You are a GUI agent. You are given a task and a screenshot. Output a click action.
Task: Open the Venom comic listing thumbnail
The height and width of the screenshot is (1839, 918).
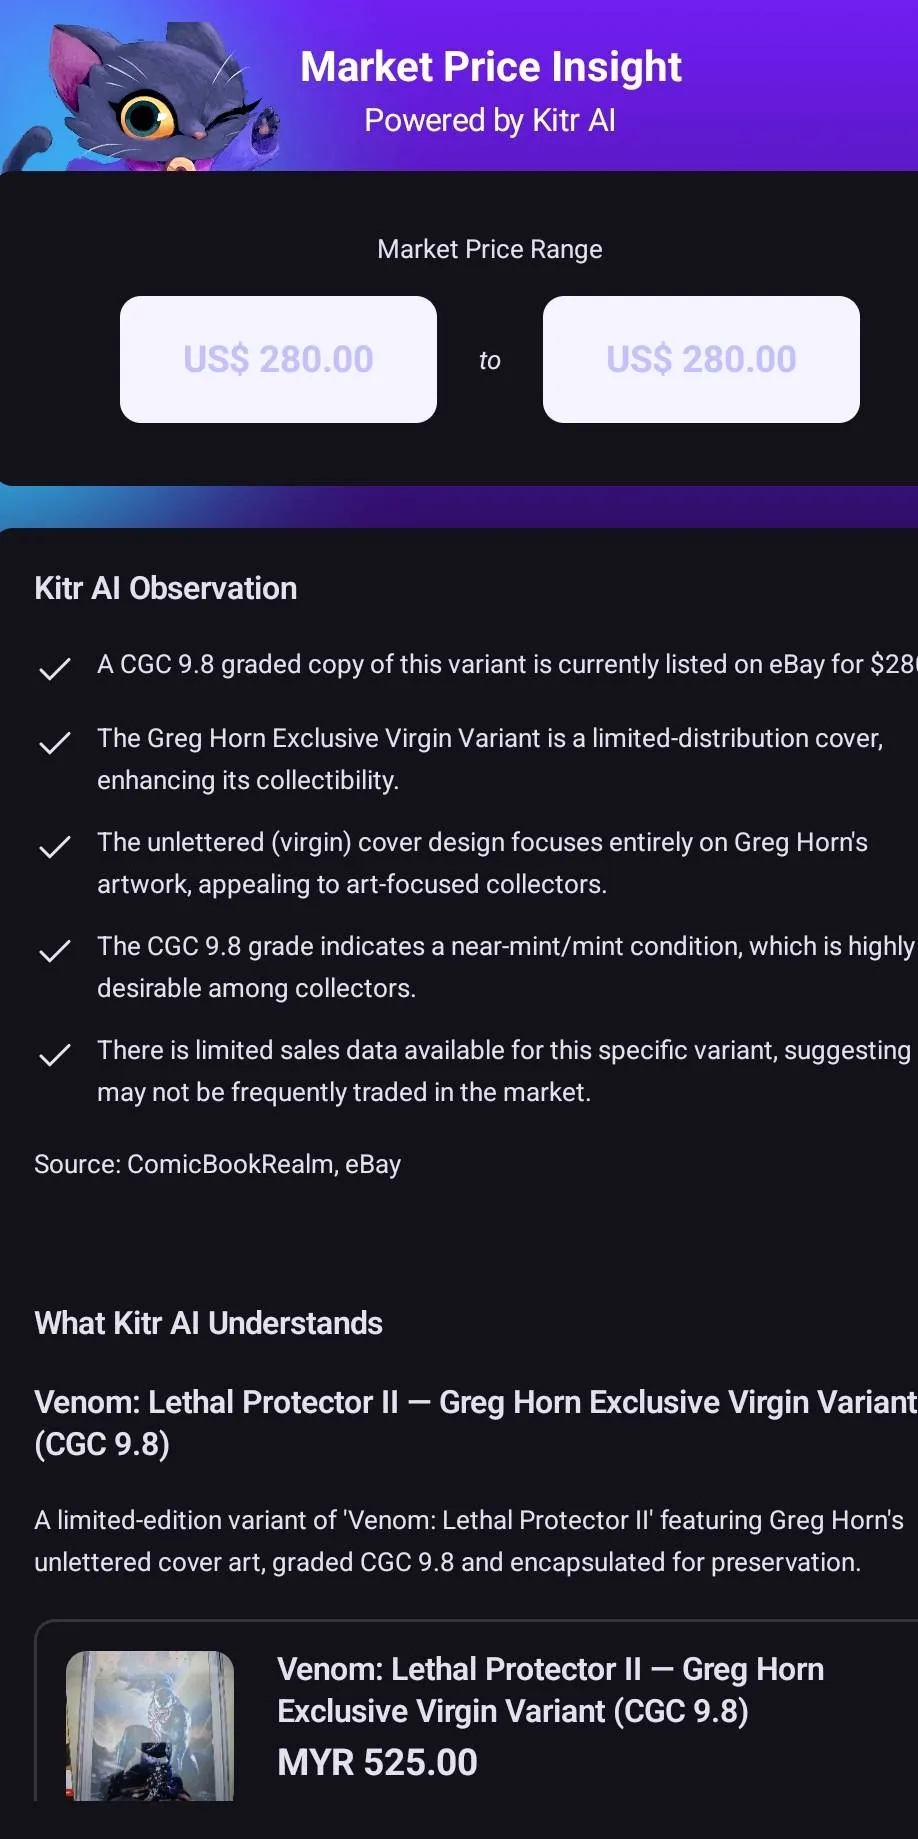(150, 1725)
